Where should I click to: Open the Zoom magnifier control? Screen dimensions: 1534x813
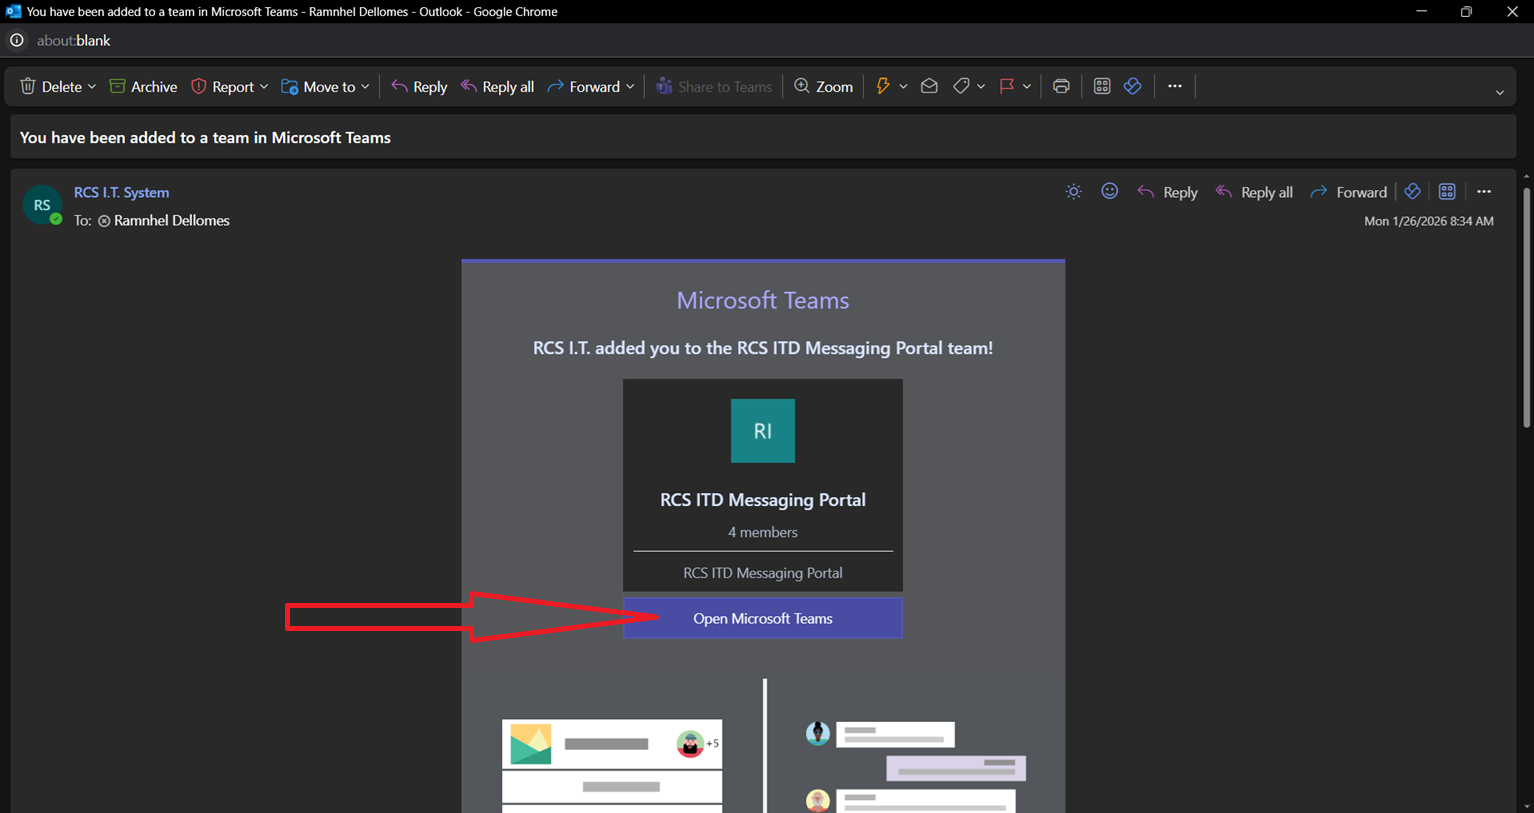tap(823, 86)
